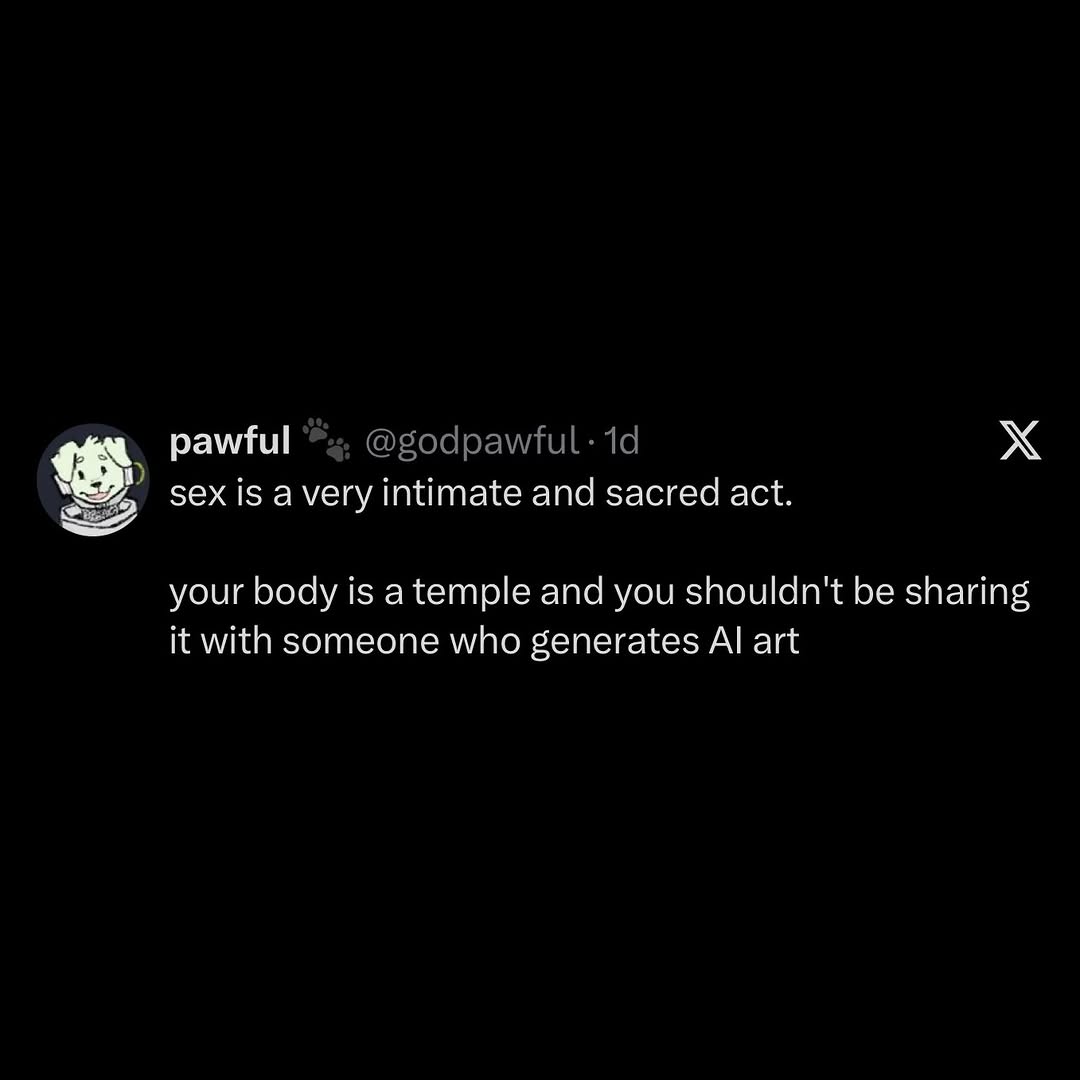Click the phrase "AI art"
Screen dimensions: 1080x1080
(753, 641)
